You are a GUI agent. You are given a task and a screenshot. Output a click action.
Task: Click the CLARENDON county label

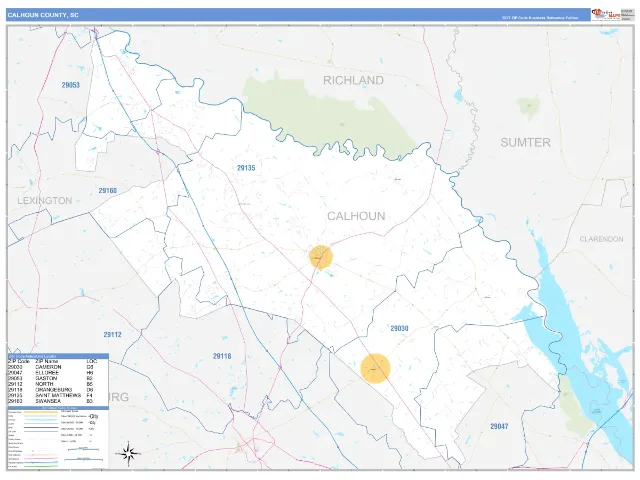pos(601,239)
